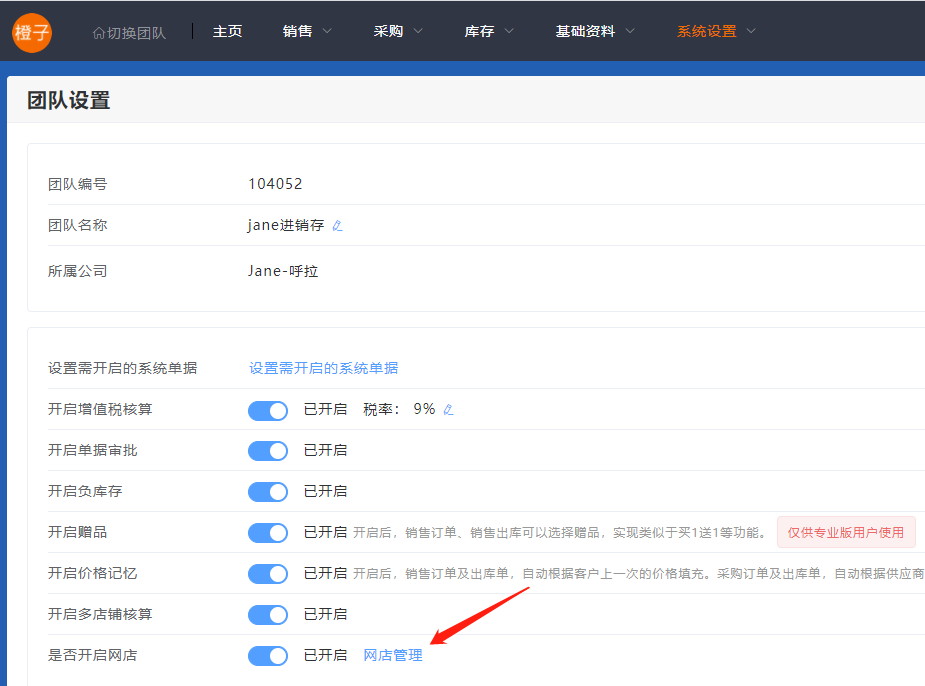Expand the 销售 dropdown menu
925x686 pixels.
307,32
